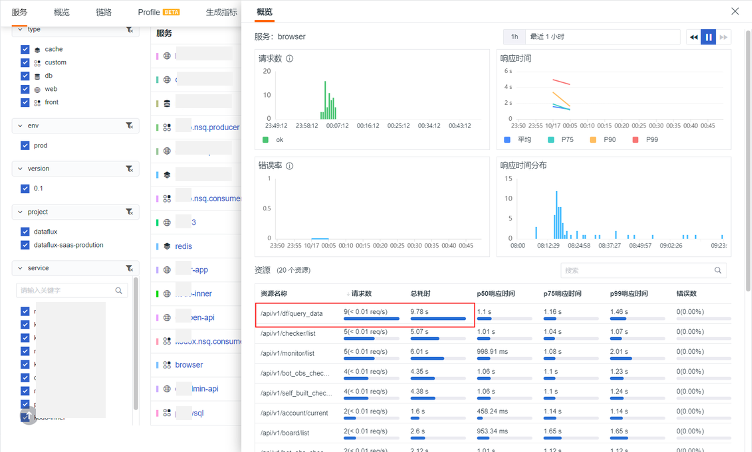Uncheck the cache type checkbox
Viewport: 752px width, 452px height.
coord(25,49)
